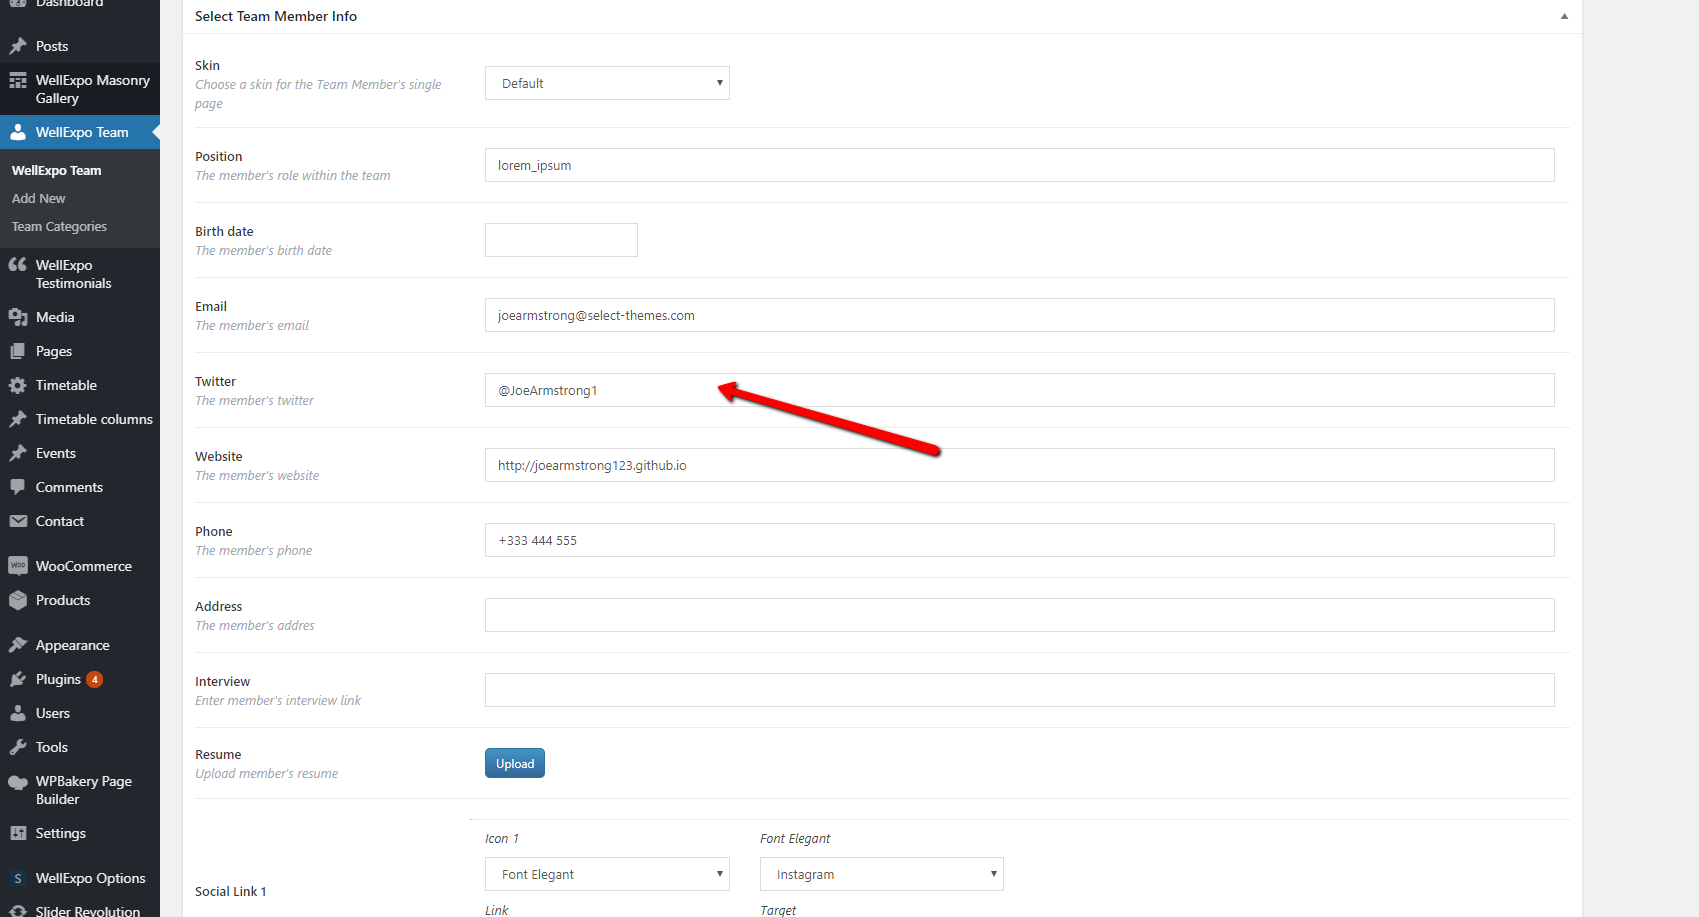Open the Icon 1 Font Elegant dropdown
This screenshot has width=1699, height=917.
pyautogui.click(x=607, y=874)
